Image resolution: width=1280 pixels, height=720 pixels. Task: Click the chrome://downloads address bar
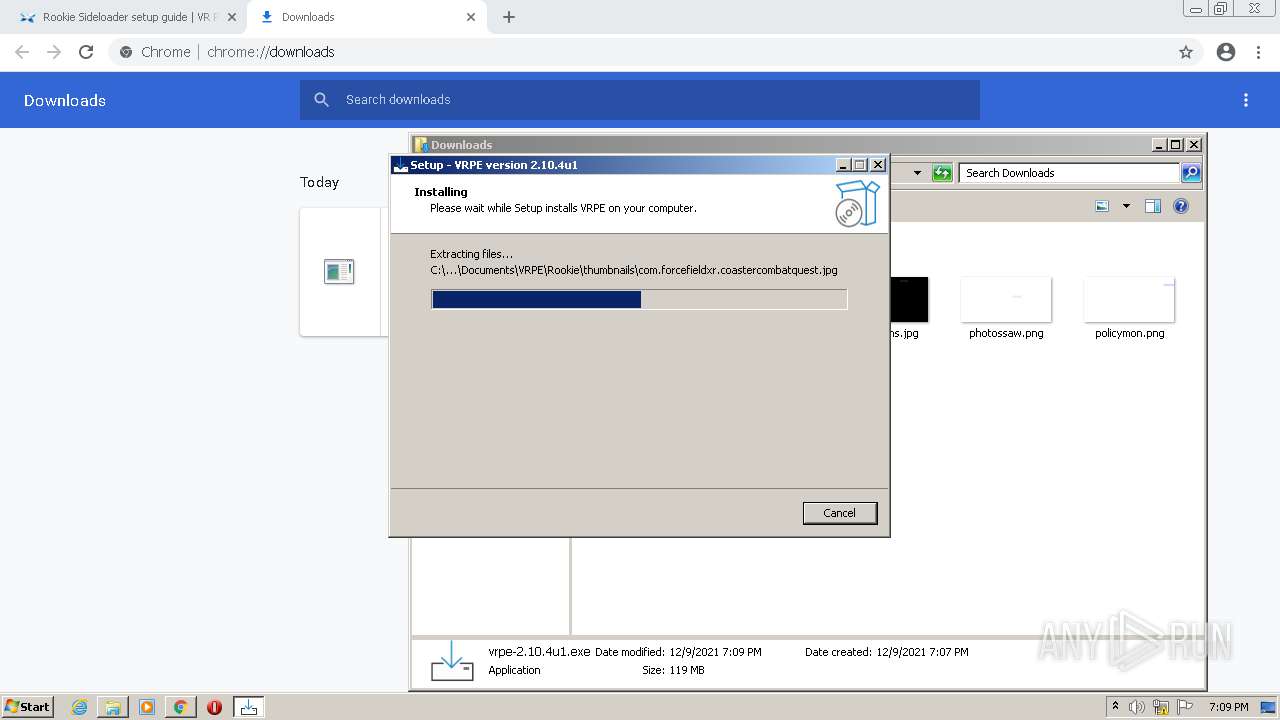pyautogui.click(x=640, y=52)
